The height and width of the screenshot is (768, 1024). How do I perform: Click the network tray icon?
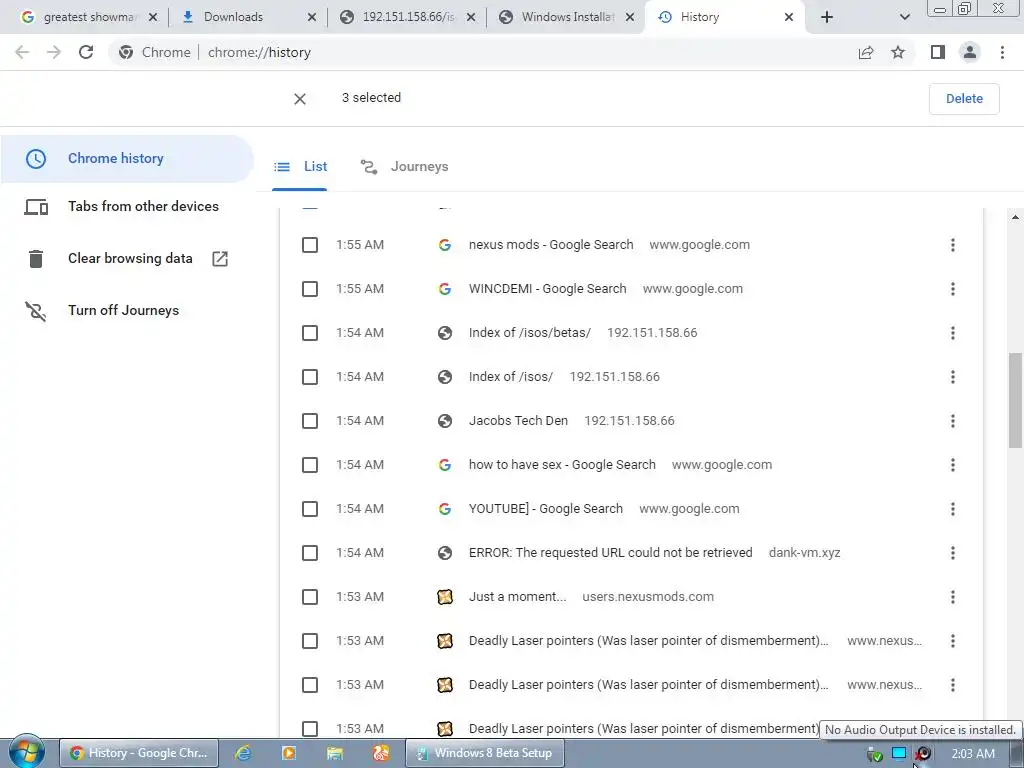tap(899, 754)
